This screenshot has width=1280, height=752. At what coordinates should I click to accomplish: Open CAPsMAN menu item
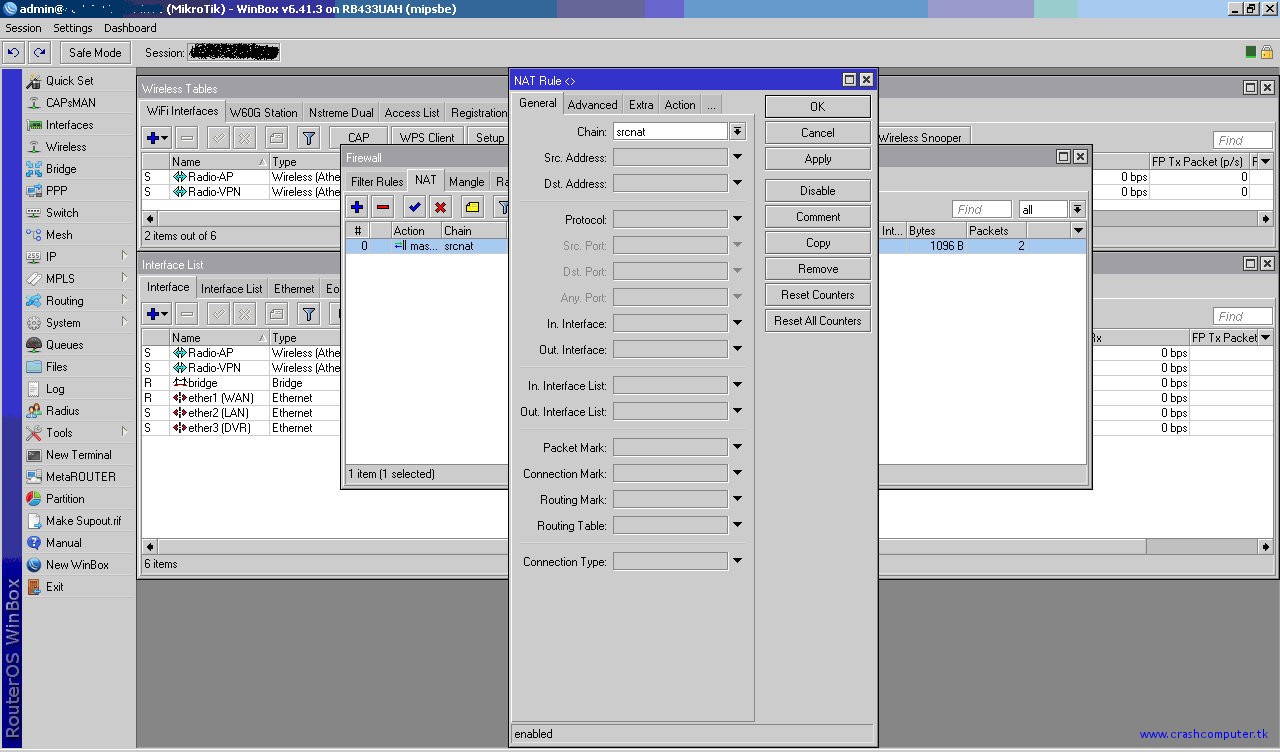[70, 103]
